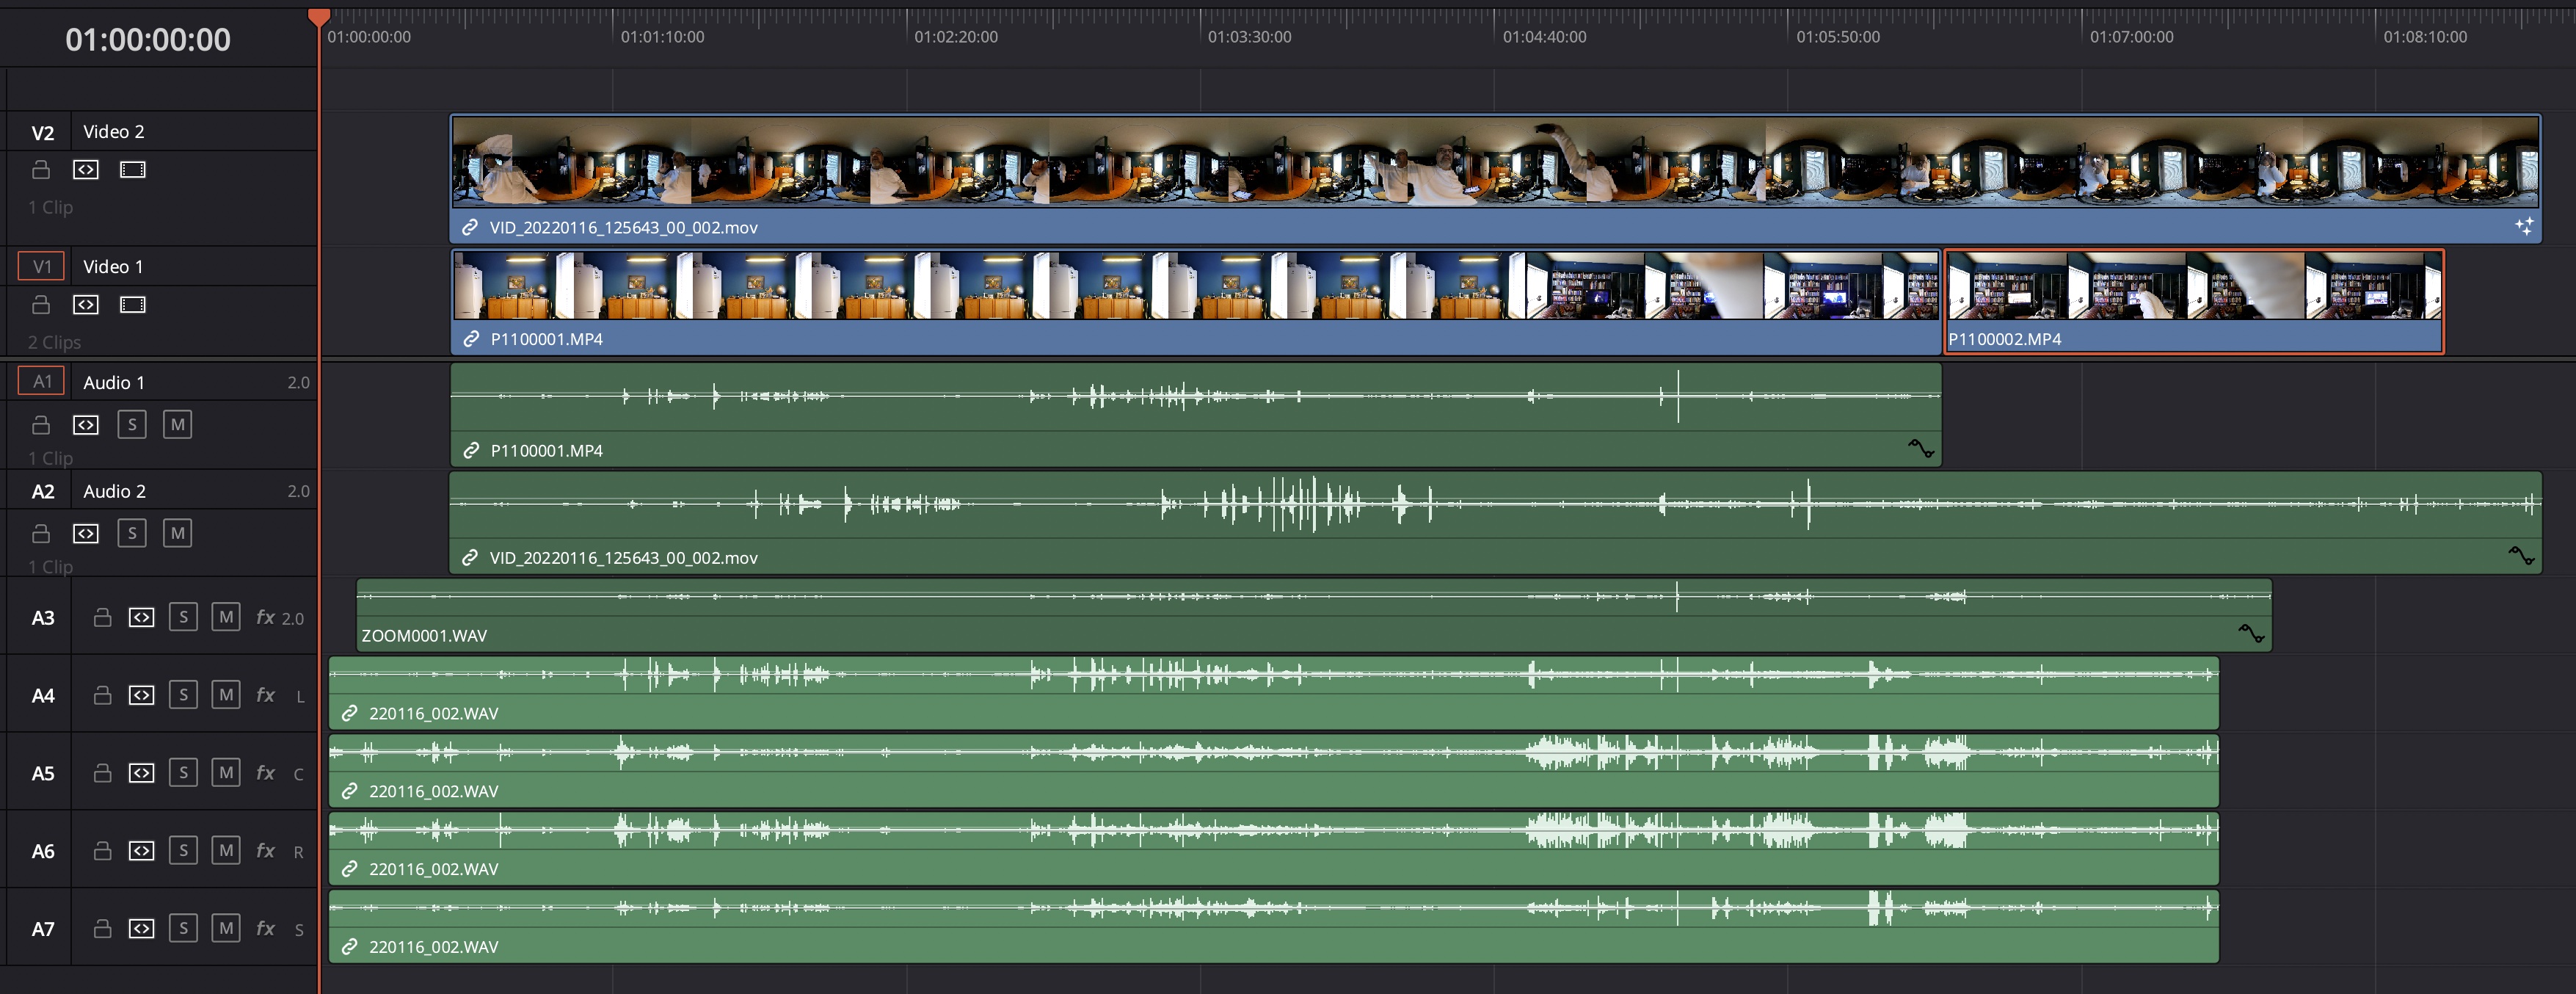2576x994 pixels.
Task: Lock the Audio 1 track
Action: (41, 425)
